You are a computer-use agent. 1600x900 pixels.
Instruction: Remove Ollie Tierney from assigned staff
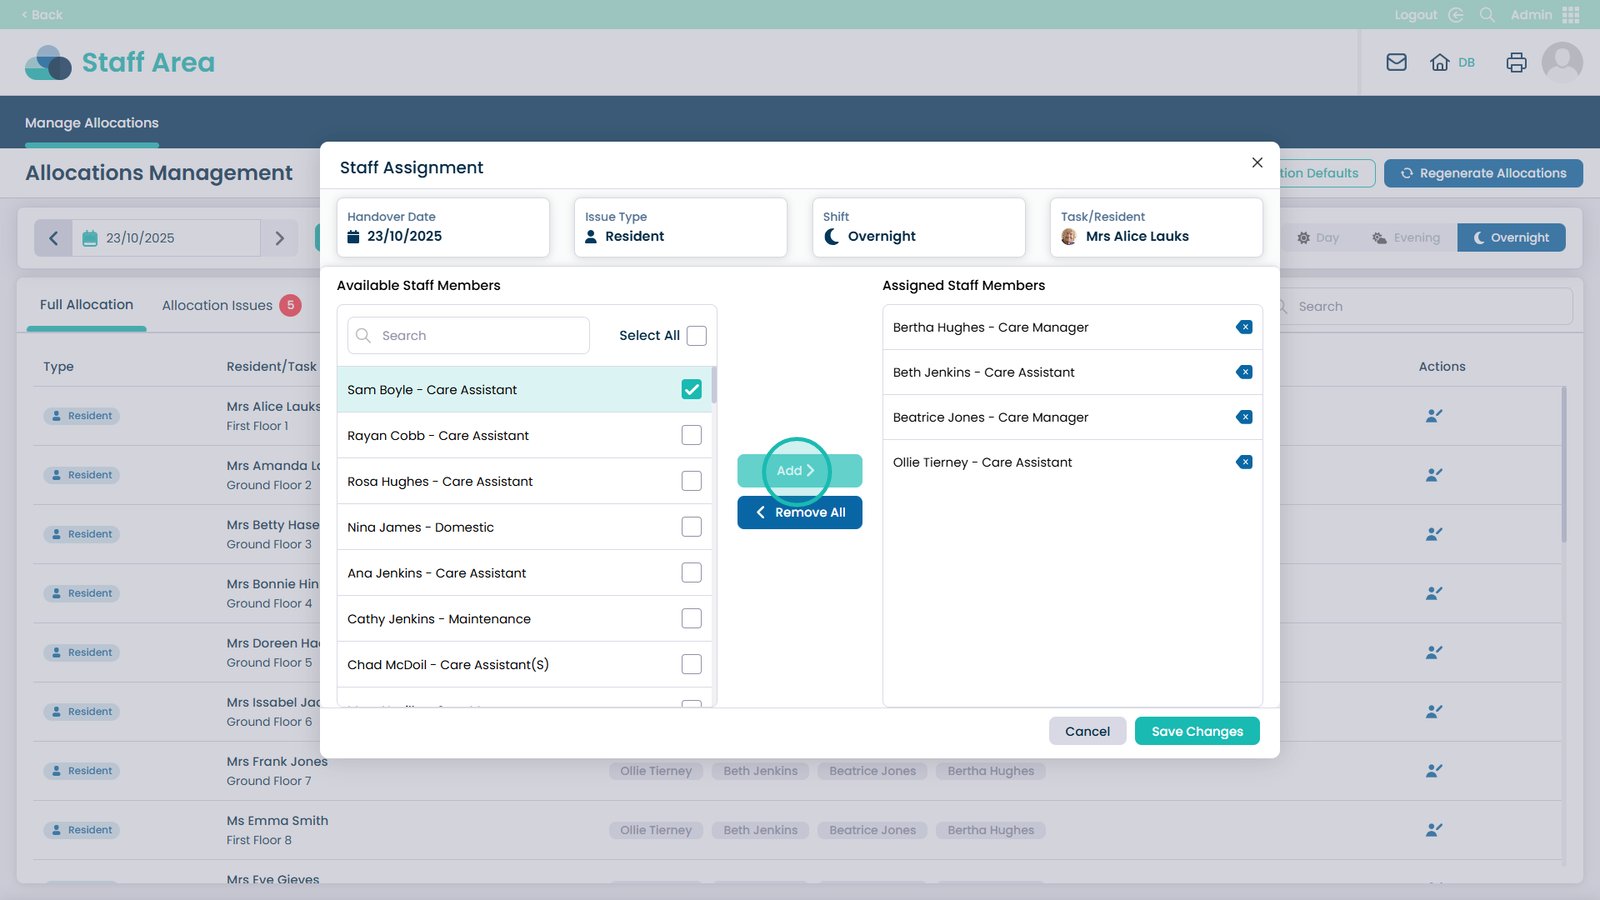point(1244,462)
